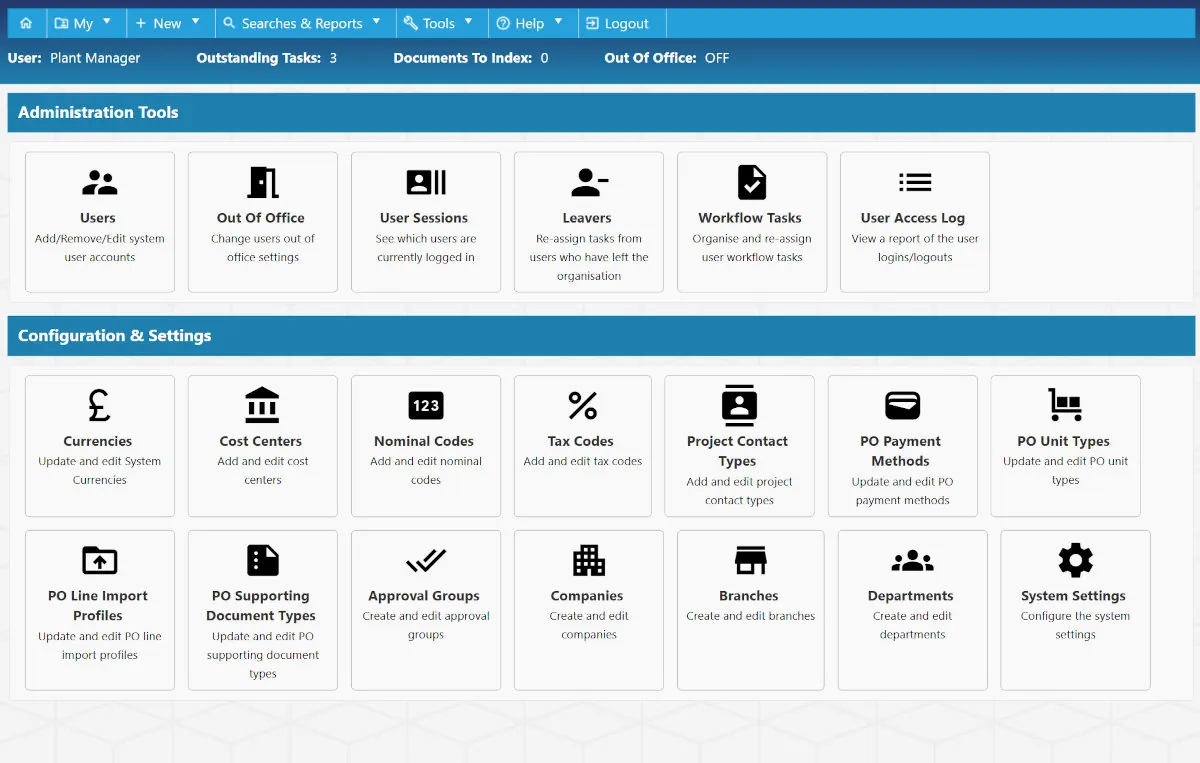
Task: Click the Companies building icon
Action: (x=589, y=560)
